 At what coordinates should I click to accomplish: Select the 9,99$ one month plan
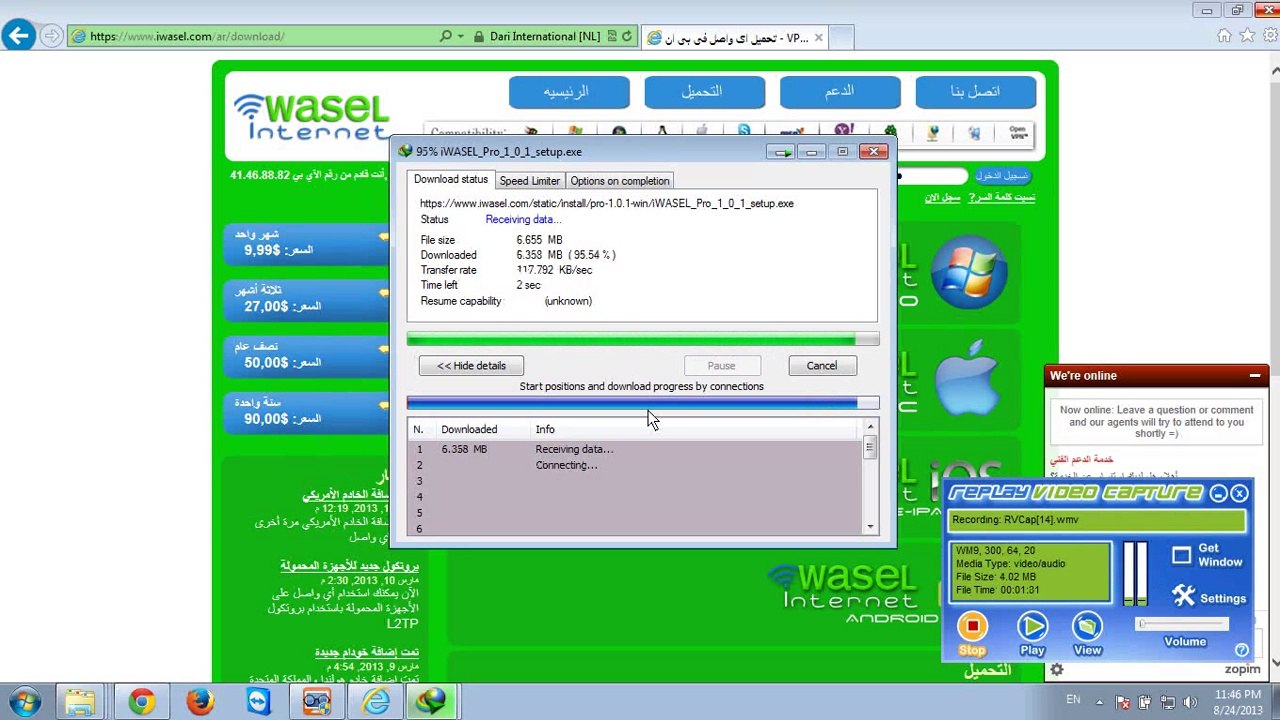click(308, 243)
